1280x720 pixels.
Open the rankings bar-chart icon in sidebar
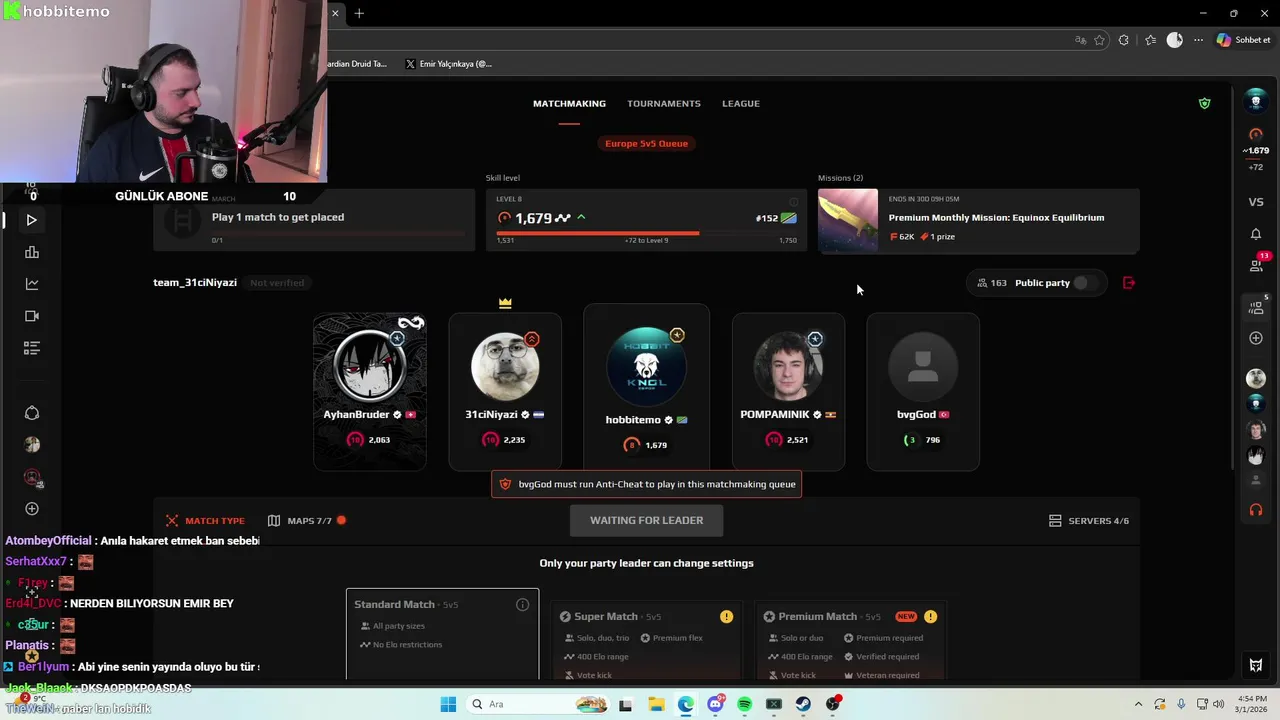pyautogui.click(x=31, y=252)
